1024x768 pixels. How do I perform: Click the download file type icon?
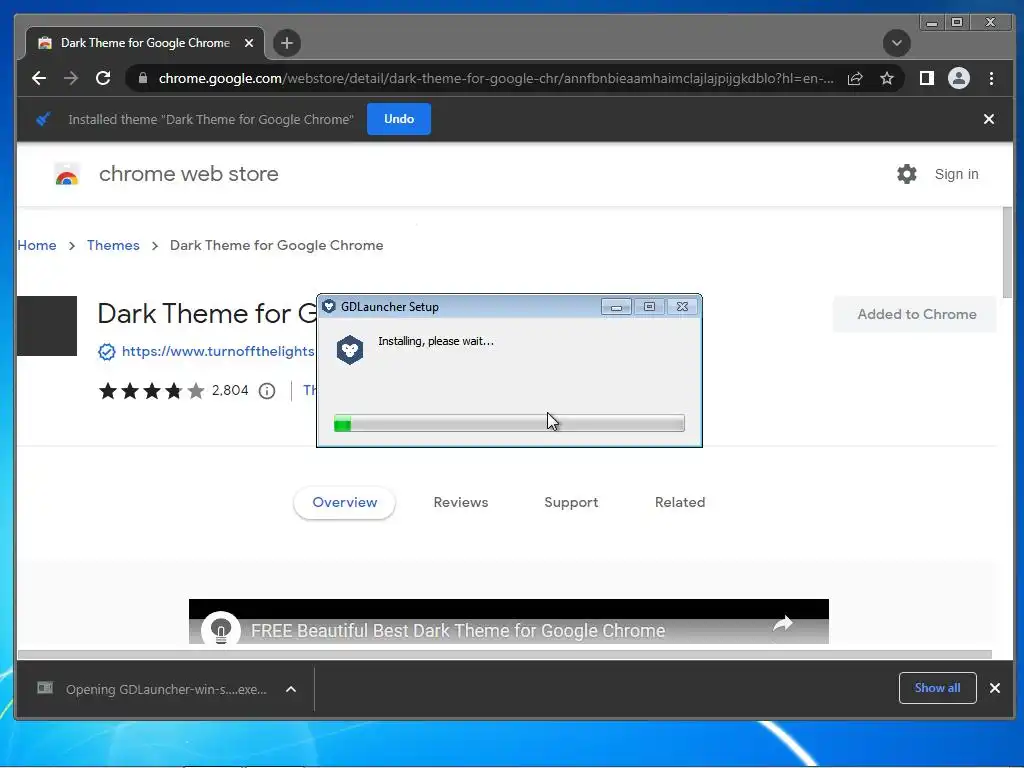click(45, 688)
